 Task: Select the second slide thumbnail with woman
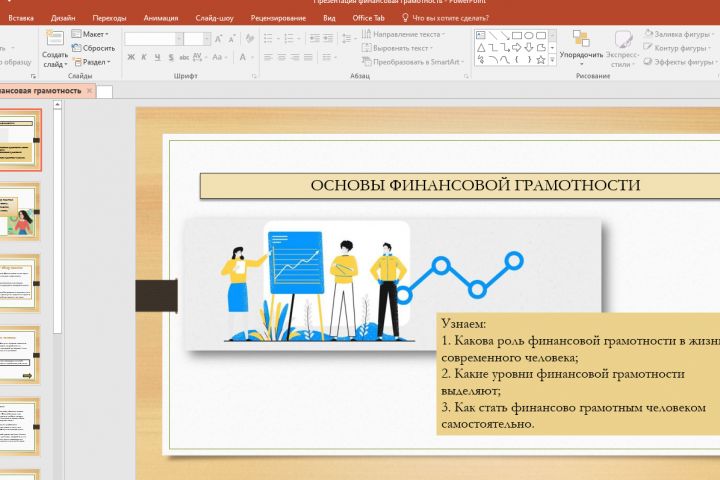[20, 212]
